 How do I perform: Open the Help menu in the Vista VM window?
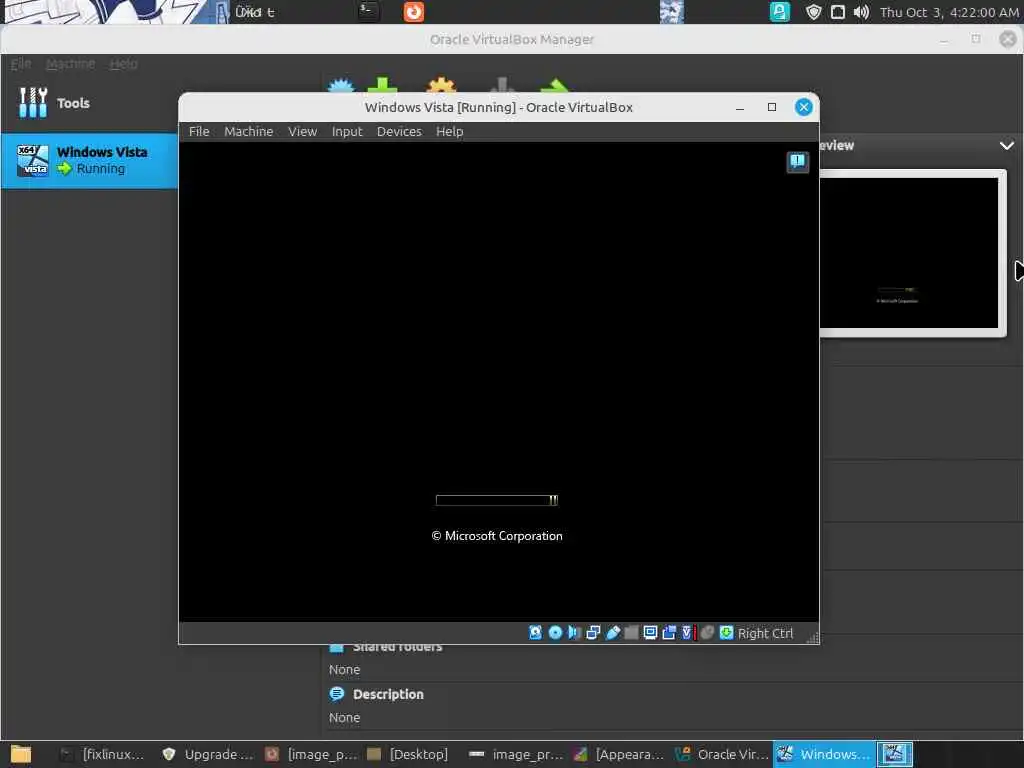(x=450, y=131)
